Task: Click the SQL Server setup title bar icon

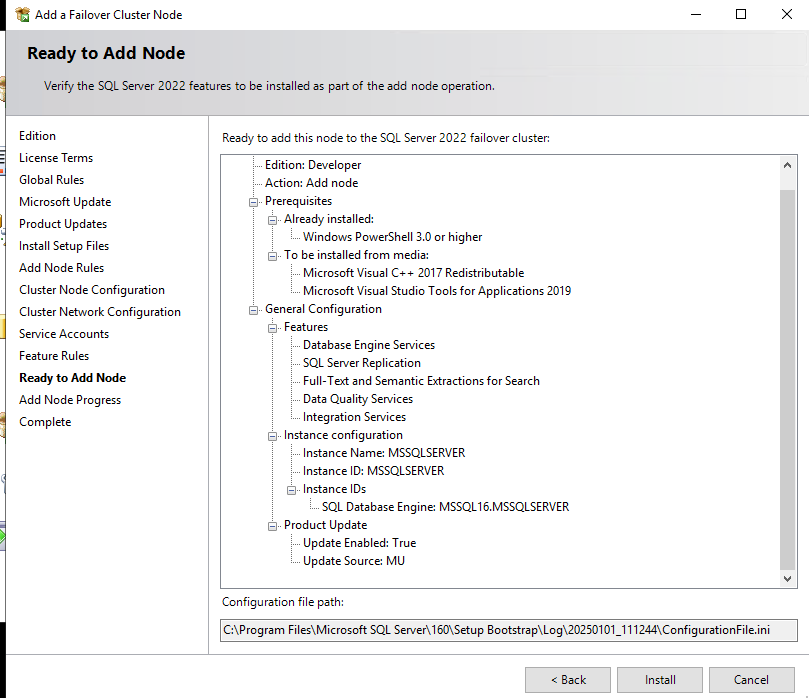Action: pos(23,14)
